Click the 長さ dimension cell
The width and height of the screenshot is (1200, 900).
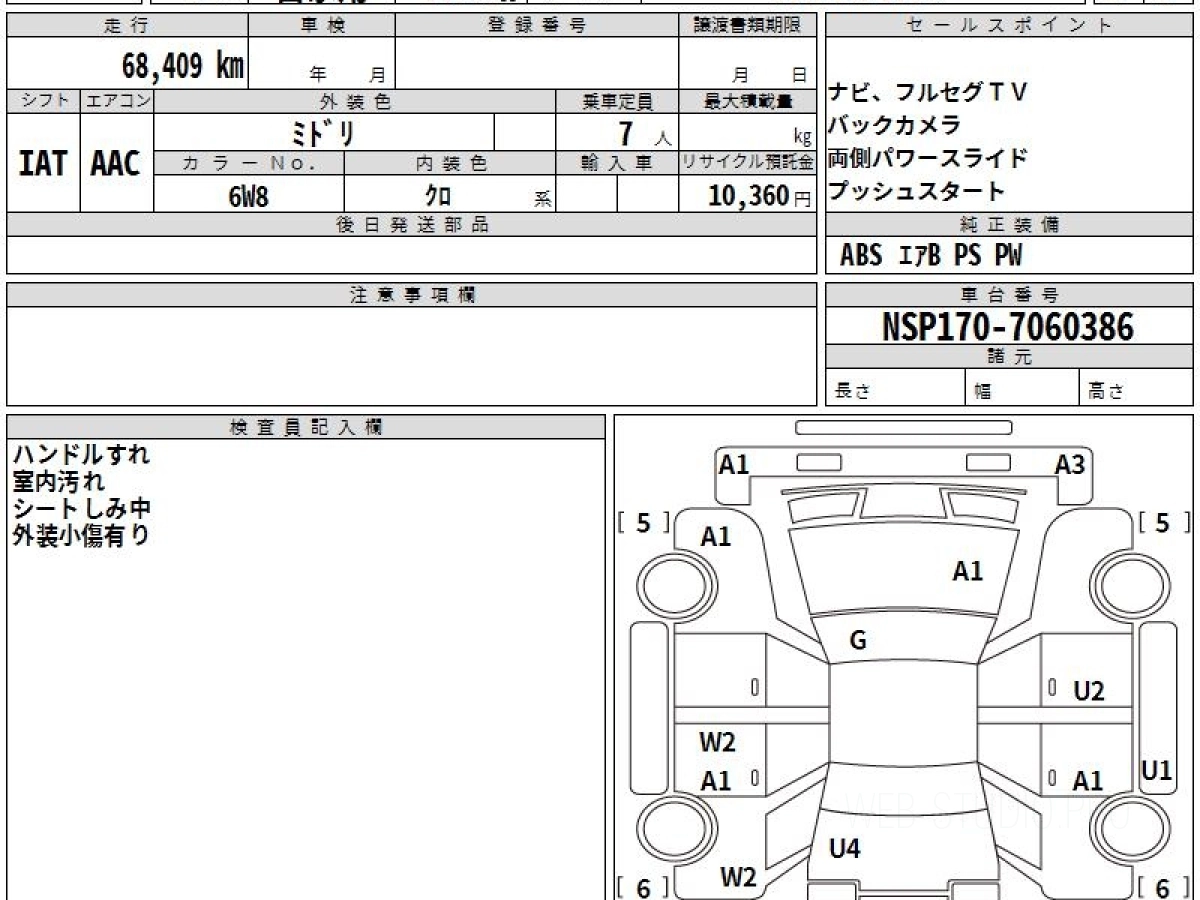(896, 389)
